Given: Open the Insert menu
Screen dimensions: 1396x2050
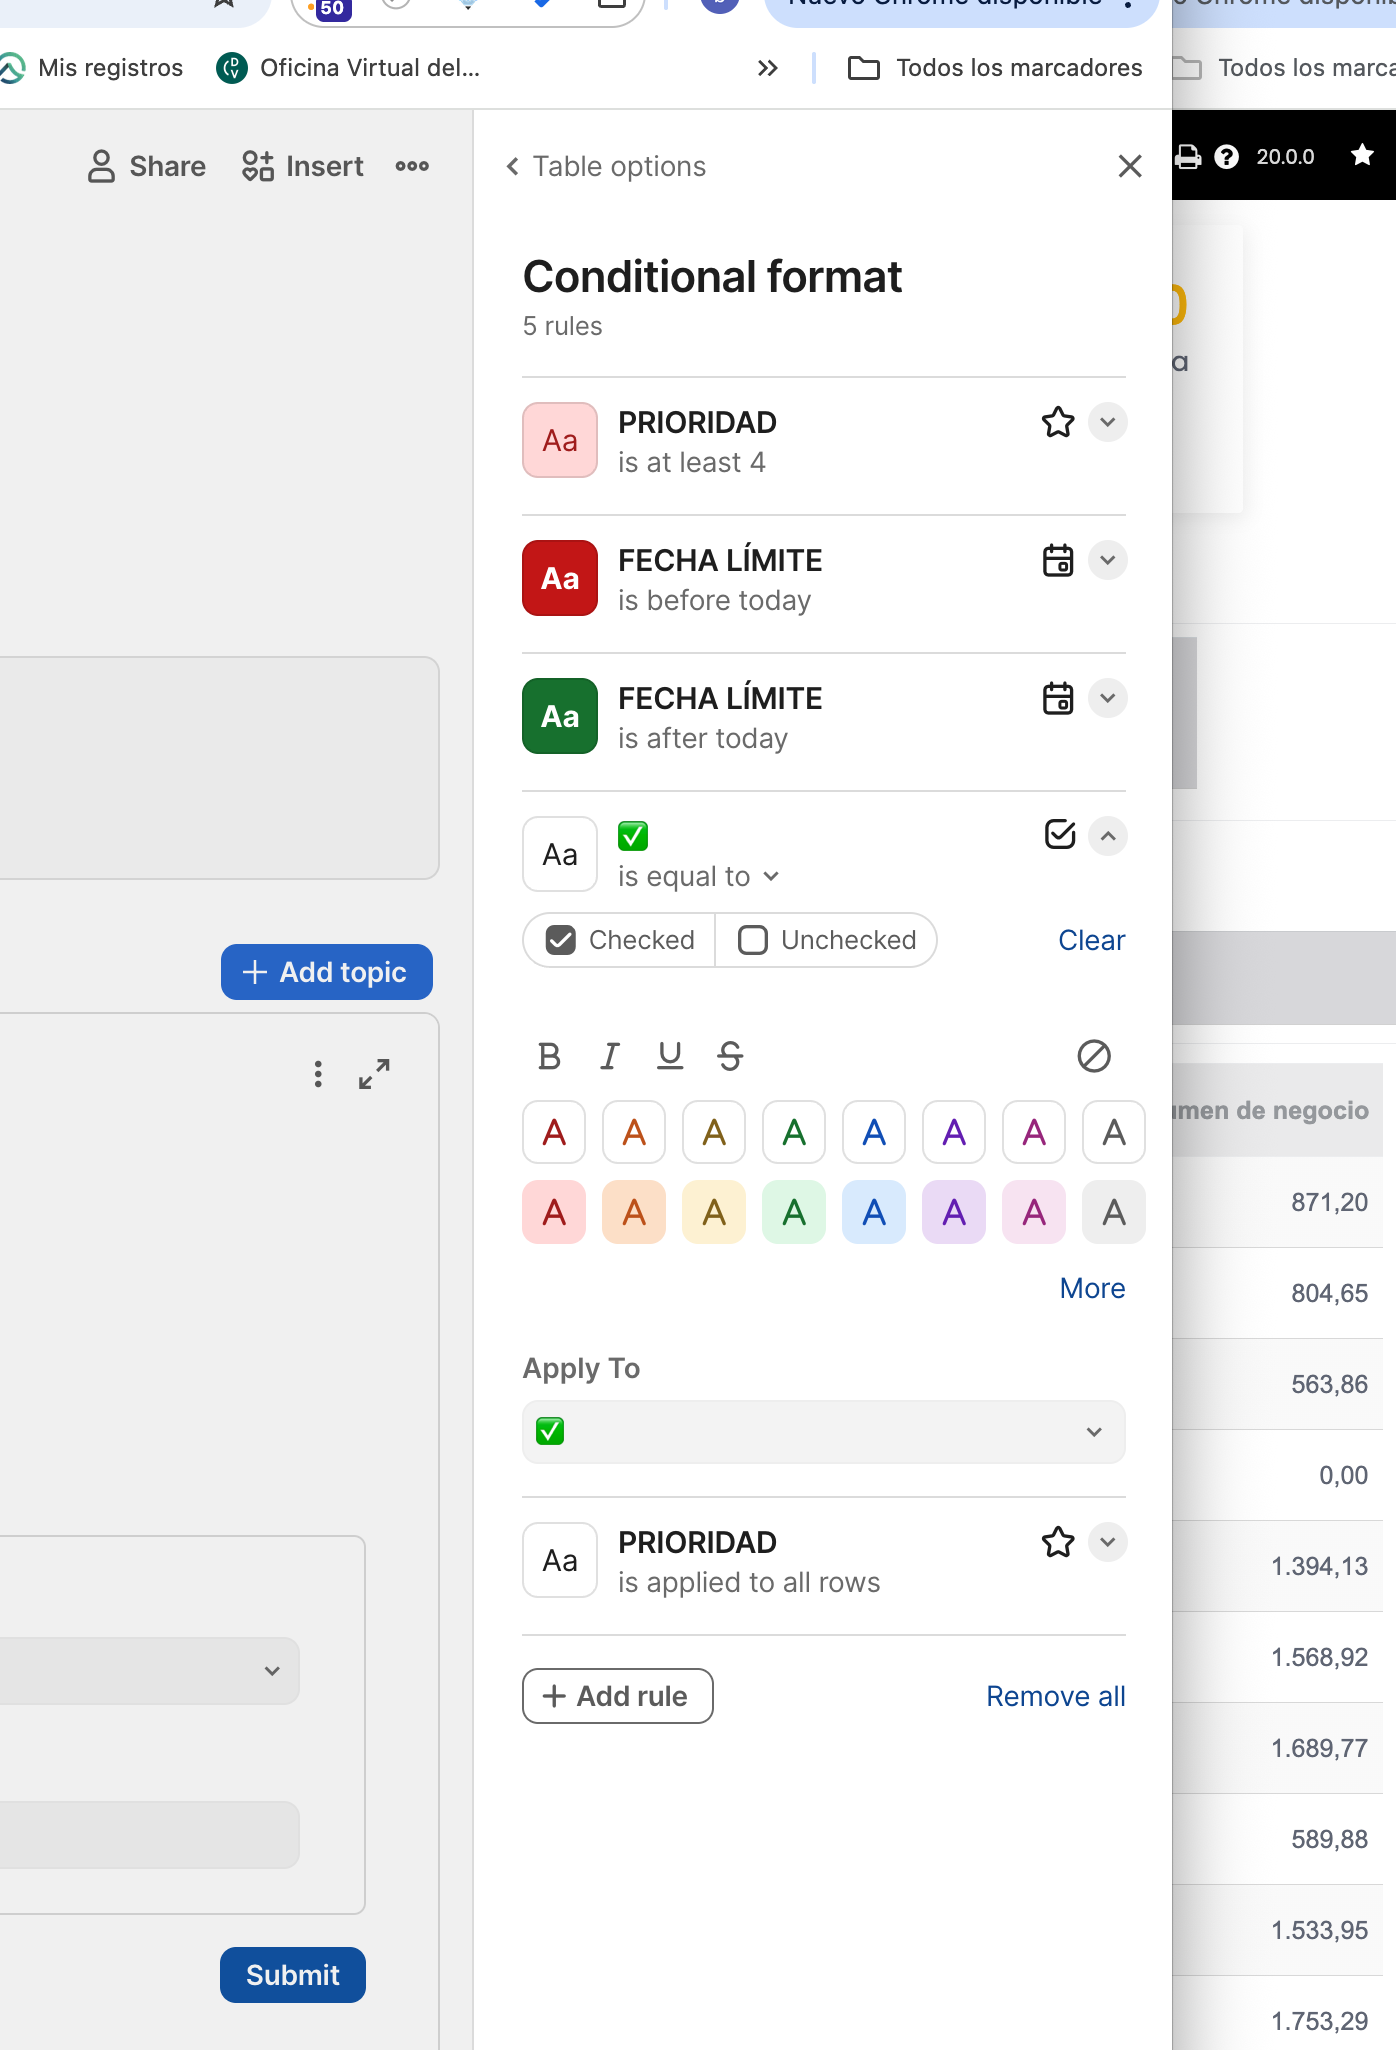Looking at the screenshot, I should pos(302,166).
